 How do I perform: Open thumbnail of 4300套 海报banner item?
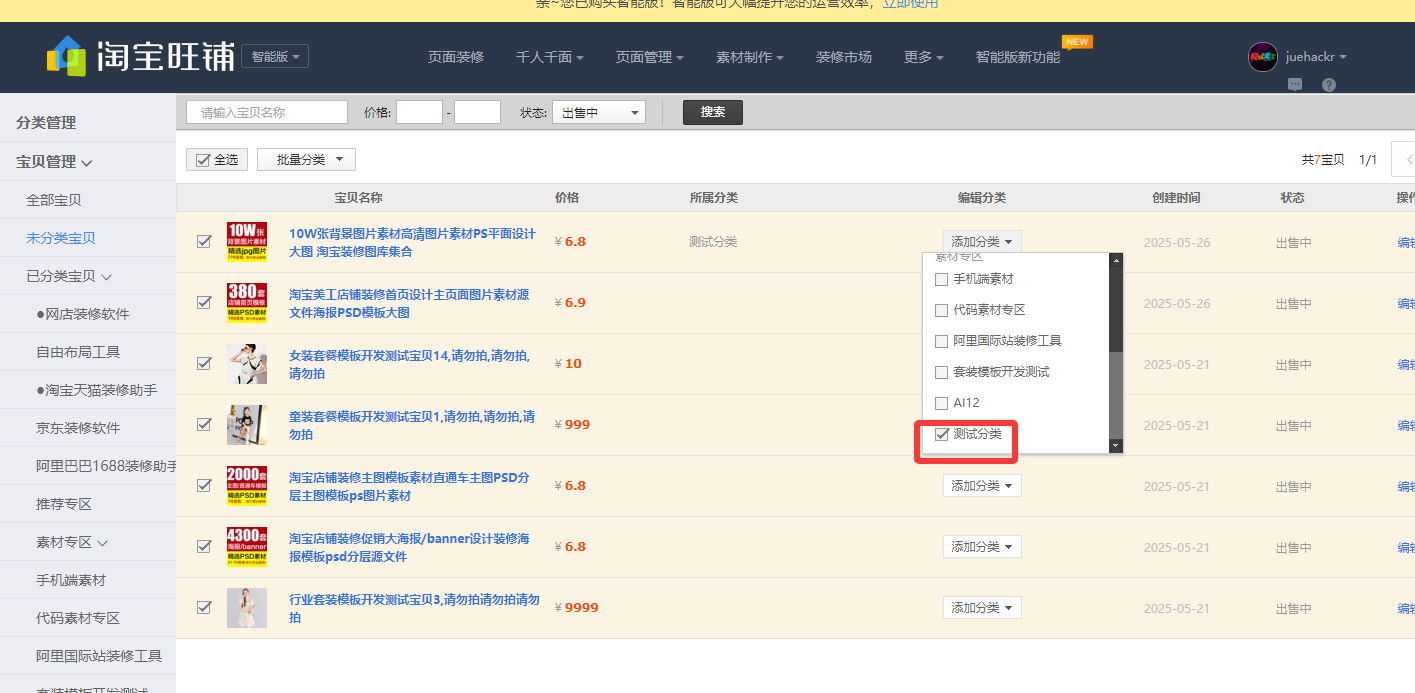[x=247, y=547]
